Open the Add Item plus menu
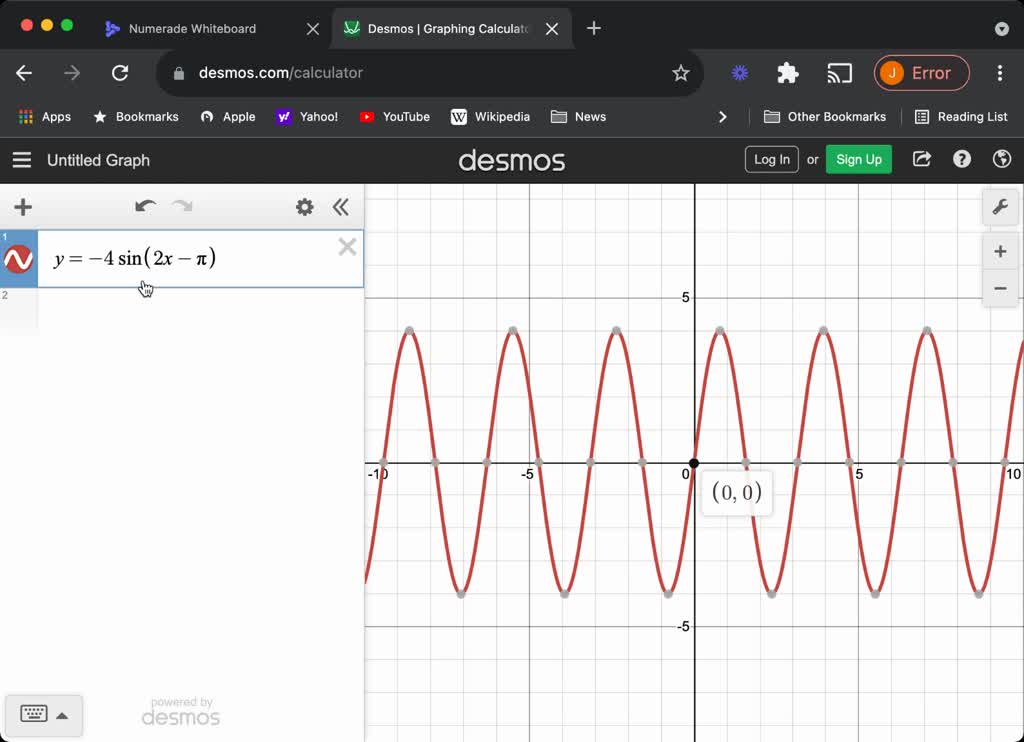 tap(22, 207)
